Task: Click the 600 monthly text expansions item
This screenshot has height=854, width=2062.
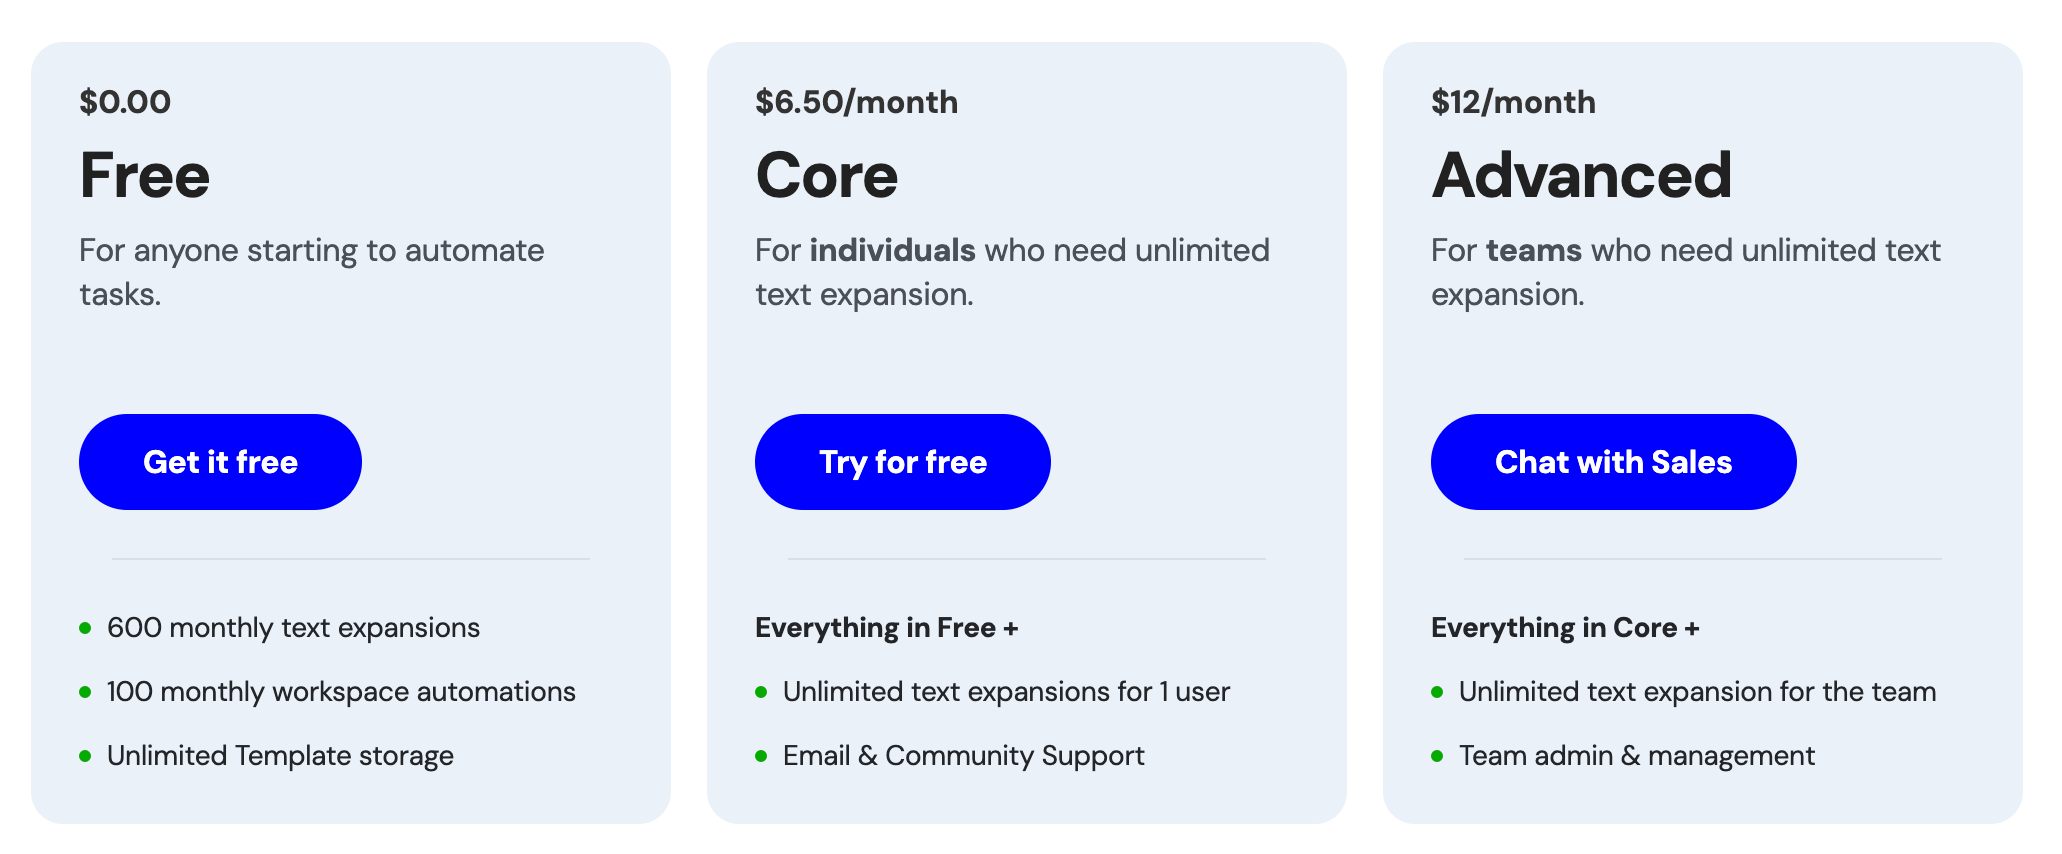Action: pyautogui.click(x=293, y=628)
